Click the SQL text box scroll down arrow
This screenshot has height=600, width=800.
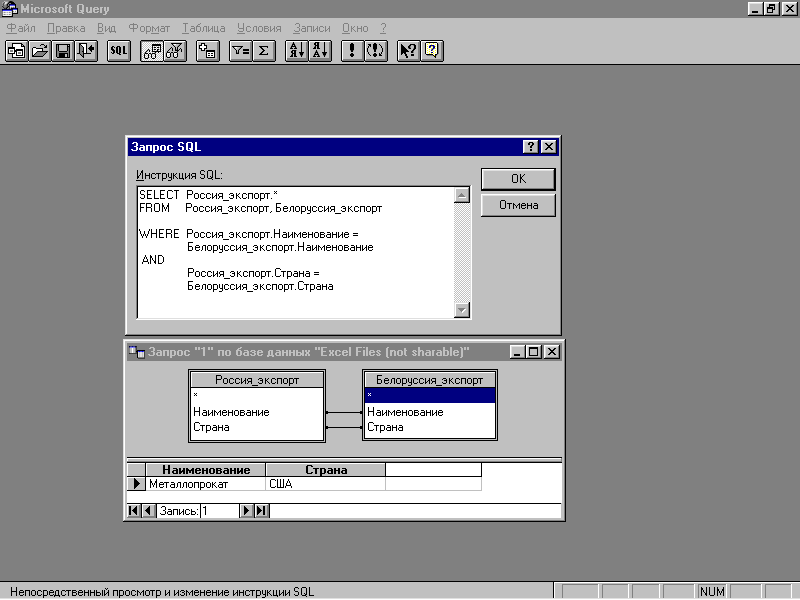coord(462,310)
